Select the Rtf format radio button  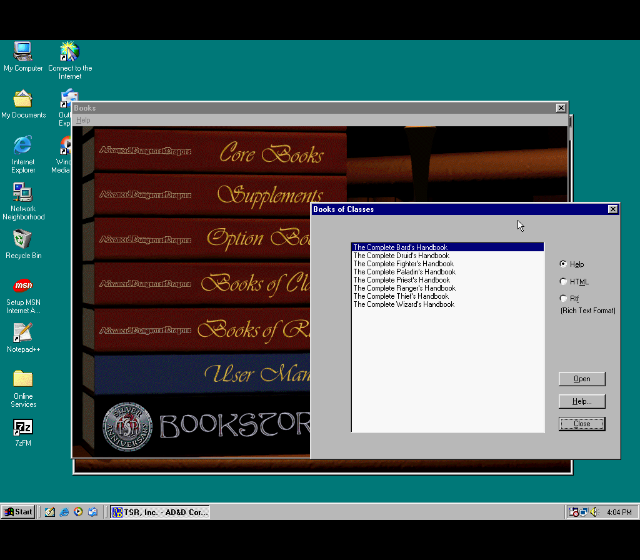point(564,298)
